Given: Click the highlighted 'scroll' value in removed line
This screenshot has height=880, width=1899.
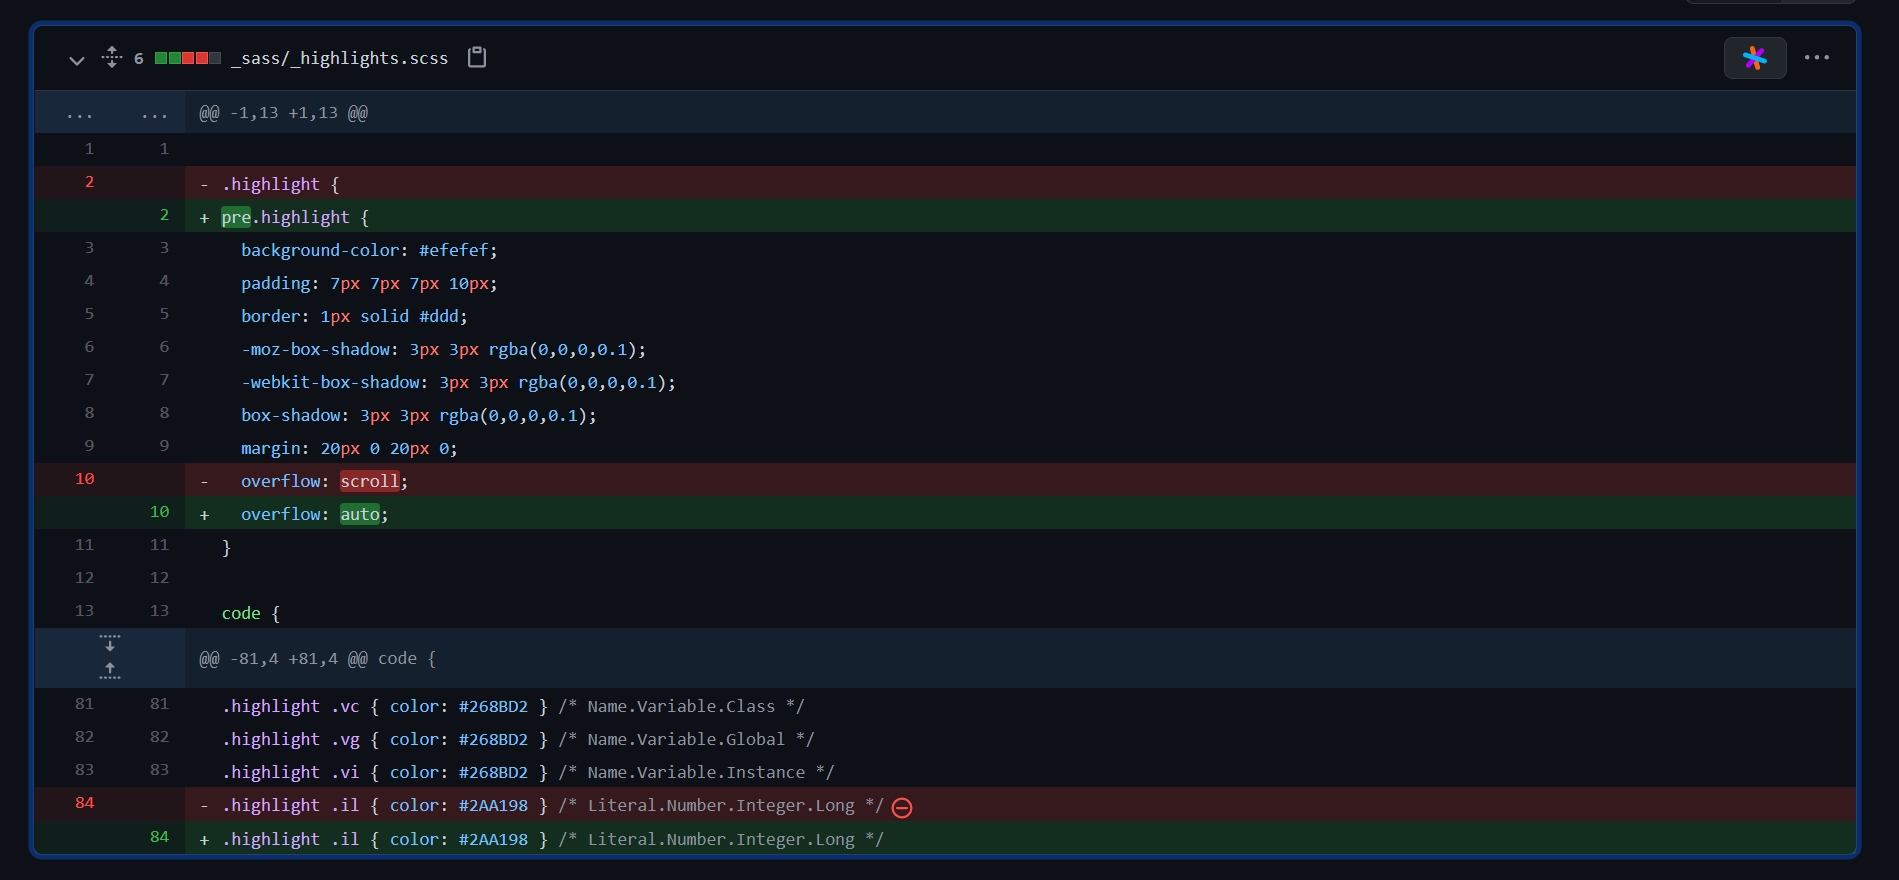Looking at the screenshot, I should pos(369,482).
